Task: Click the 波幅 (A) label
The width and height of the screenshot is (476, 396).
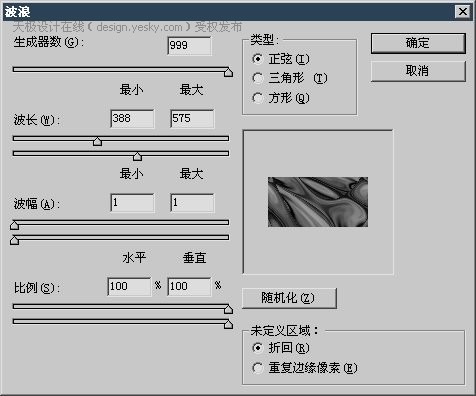Action: 37,204
